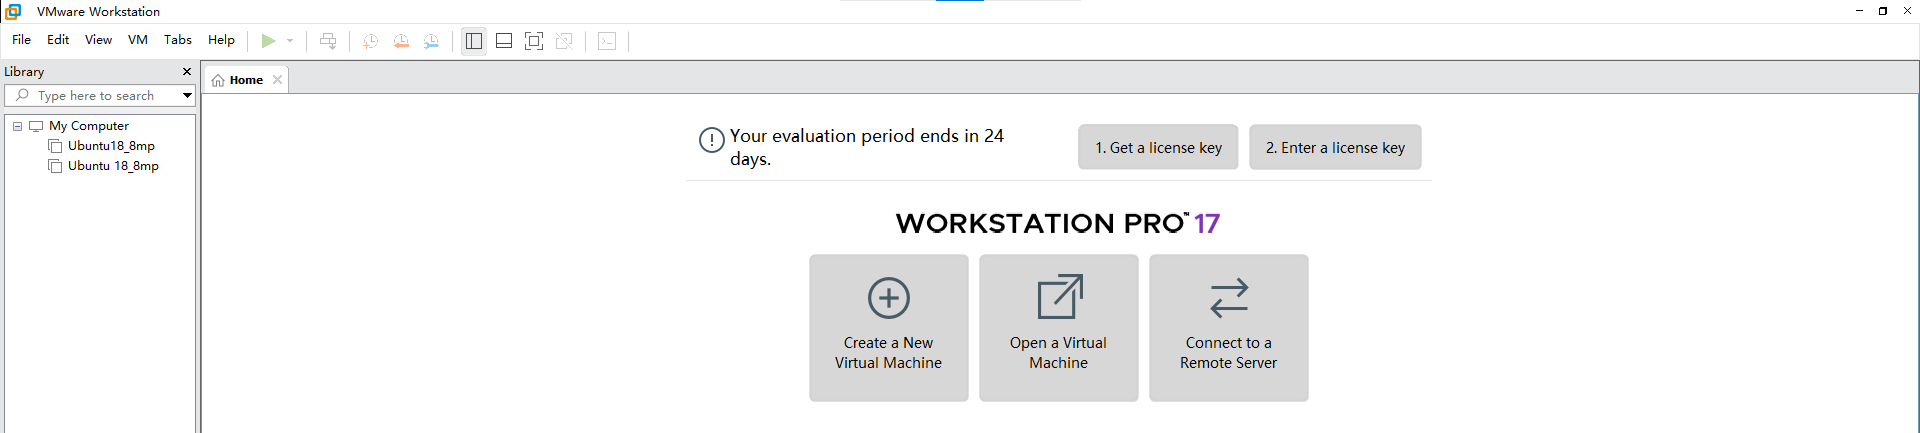Open the snapshot manager icon
Image resolution: width=1920 pixels, height=433 pixels.
point(431,41)
